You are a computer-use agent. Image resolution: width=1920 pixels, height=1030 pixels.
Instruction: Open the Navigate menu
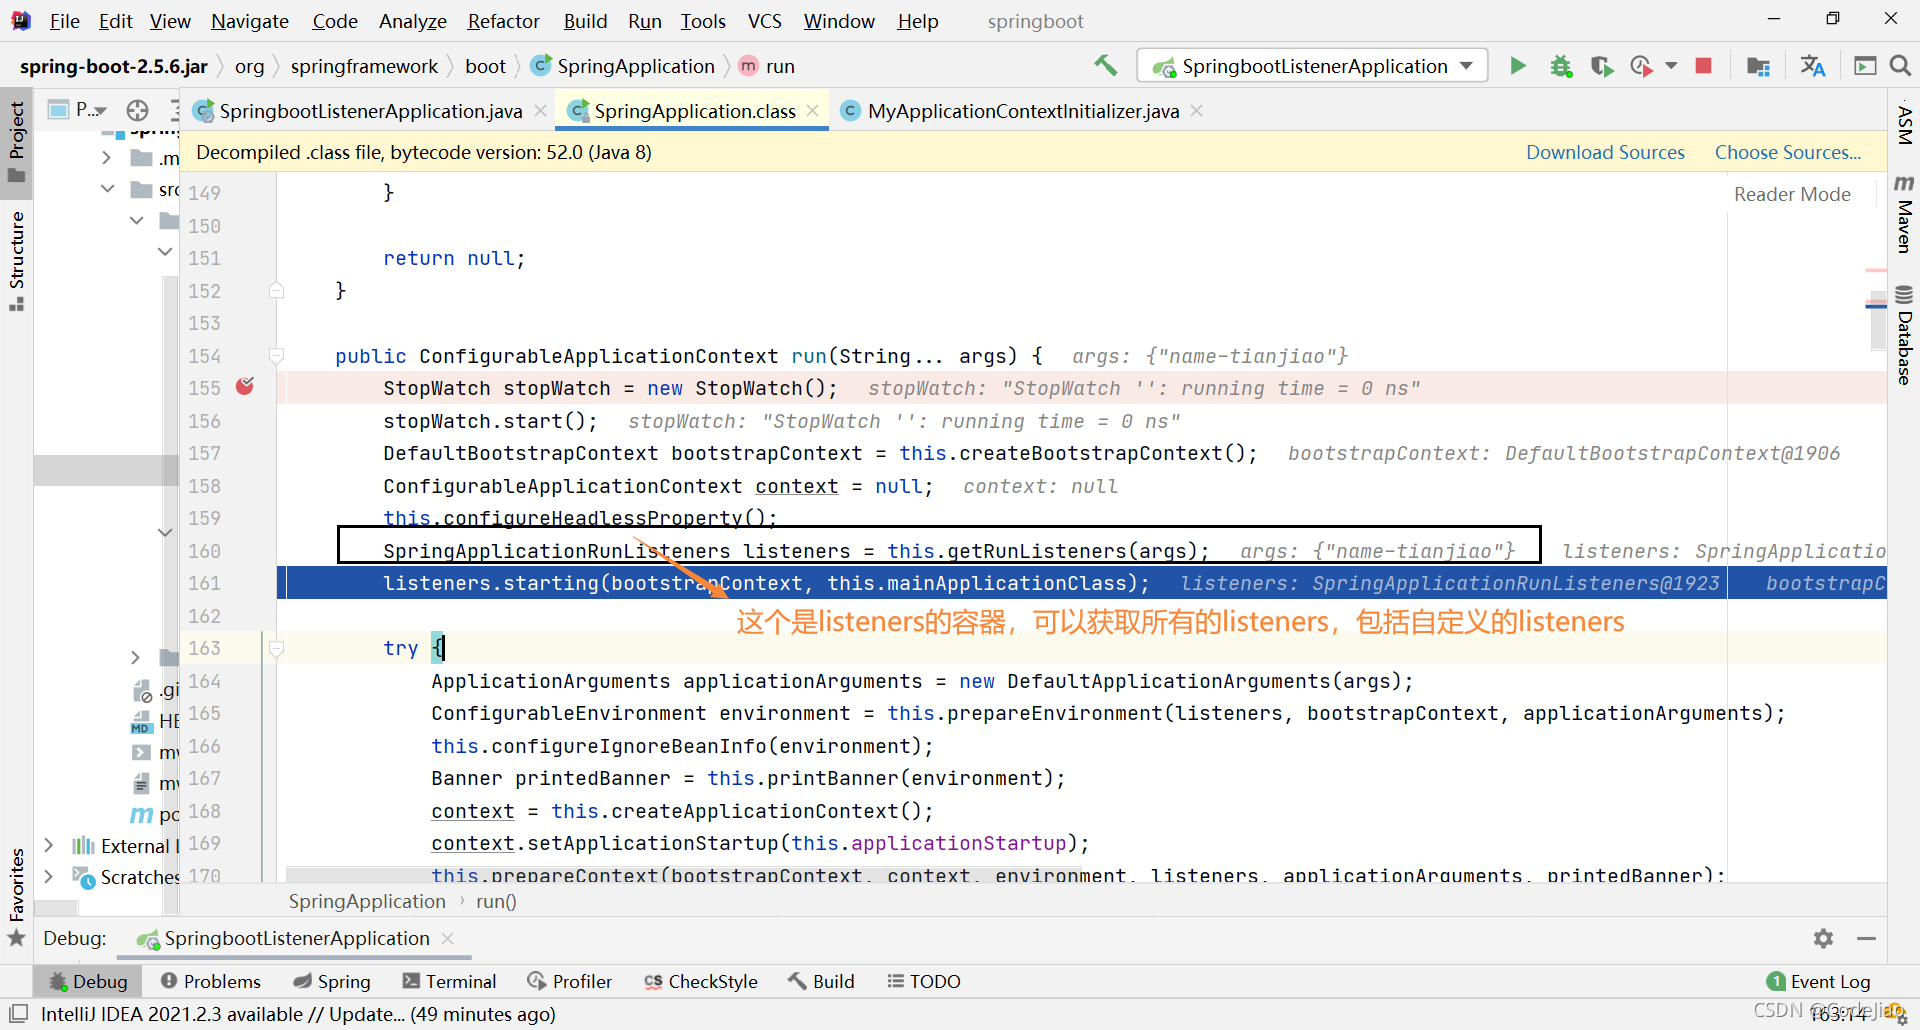[250, 21]
